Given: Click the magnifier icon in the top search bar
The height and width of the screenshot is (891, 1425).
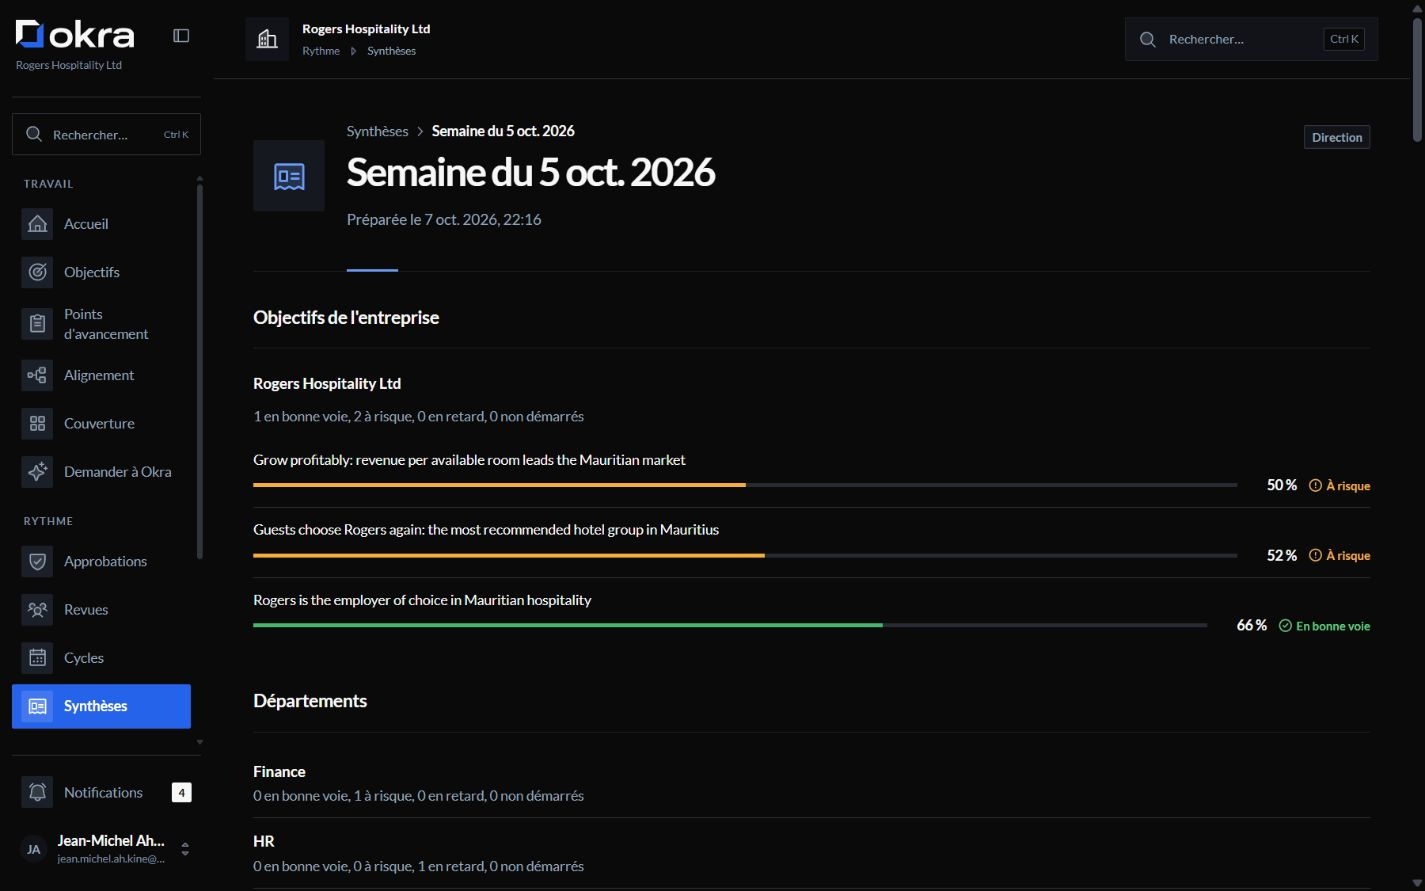Looking at the screenshot, I should click(x=1148, y=39).
